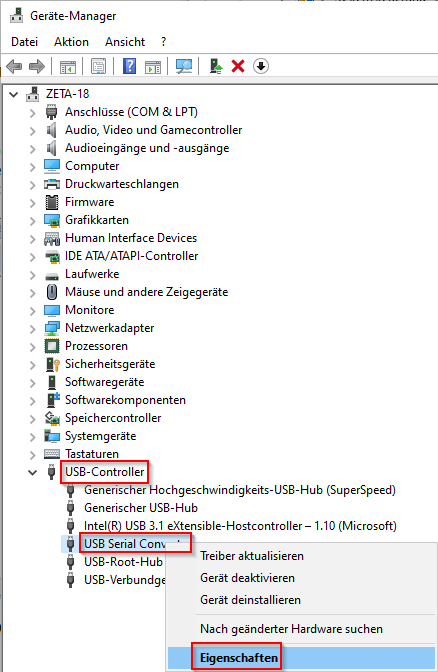438x672 pixels.
Task: Click the Firmware chip icon
Action: [x=52, y=202]
